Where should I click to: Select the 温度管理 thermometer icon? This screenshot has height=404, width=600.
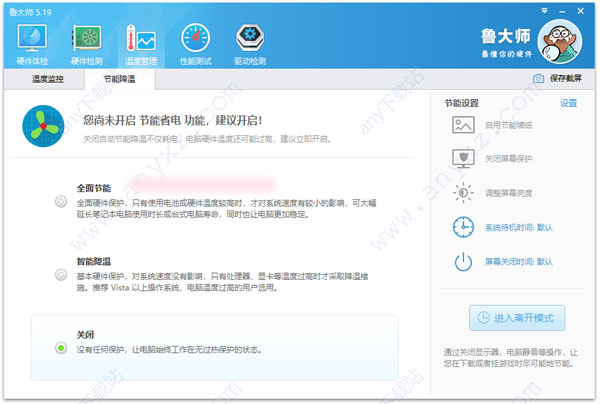(141, 38)
